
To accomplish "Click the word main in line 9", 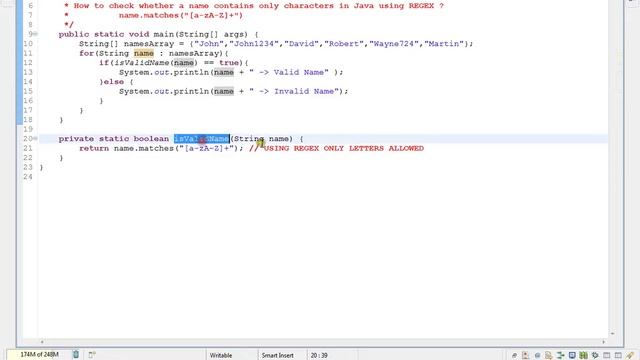I will [x=164, y=34].
